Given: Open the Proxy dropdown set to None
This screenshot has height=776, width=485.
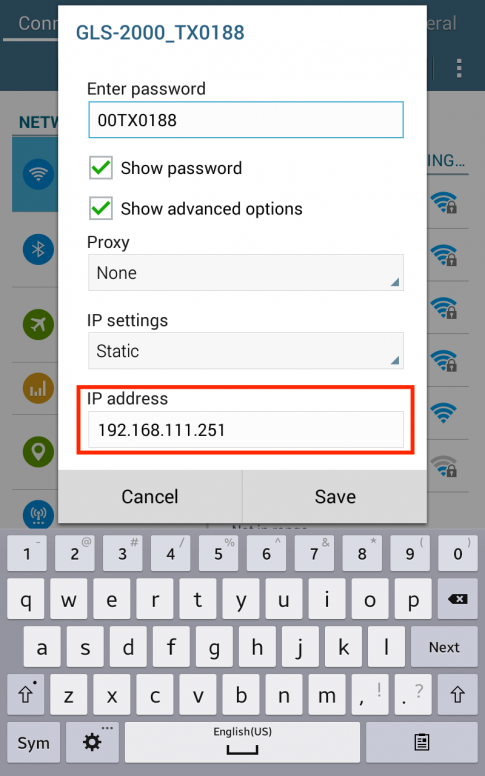Looking at the screenshot, I should tap(245, 273).
